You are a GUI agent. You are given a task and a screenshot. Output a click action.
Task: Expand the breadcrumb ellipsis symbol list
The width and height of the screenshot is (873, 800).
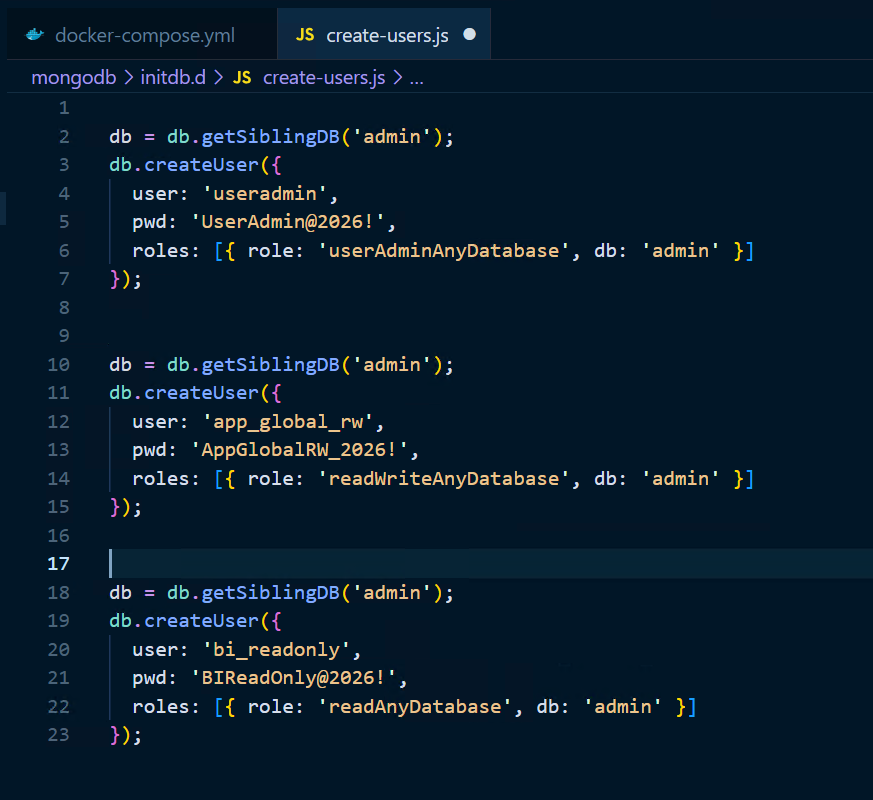[417, 78]
